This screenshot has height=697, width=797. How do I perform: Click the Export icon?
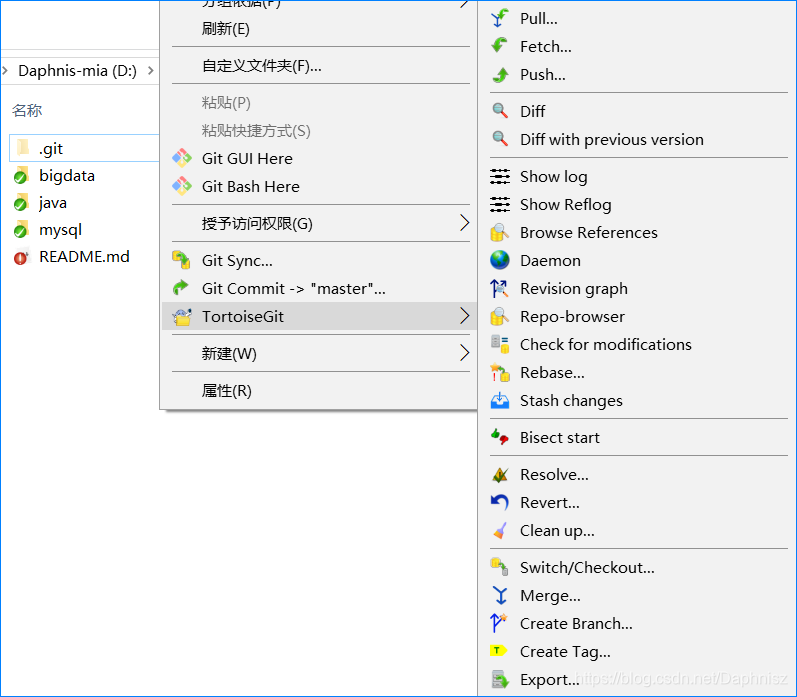pyautogui.click(x=500, y=680)
